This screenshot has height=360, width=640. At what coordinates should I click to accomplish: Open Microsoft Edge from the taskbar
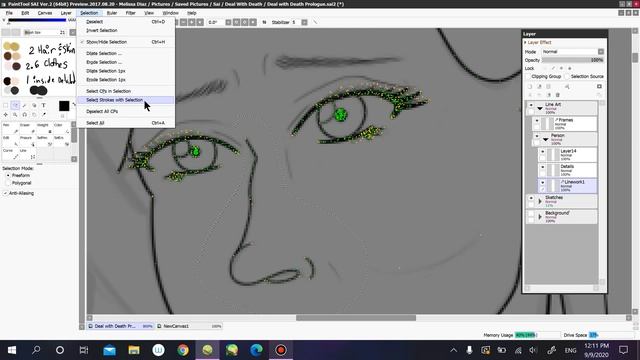coord(256,350)
